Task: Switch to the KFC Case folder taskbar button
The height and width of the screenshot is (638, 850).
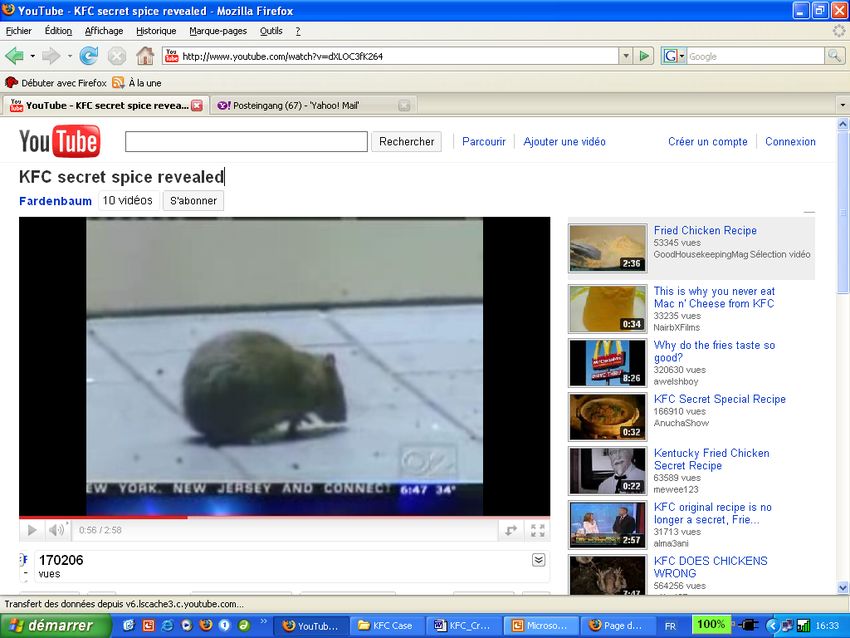Action: click(x=386, y=626)
